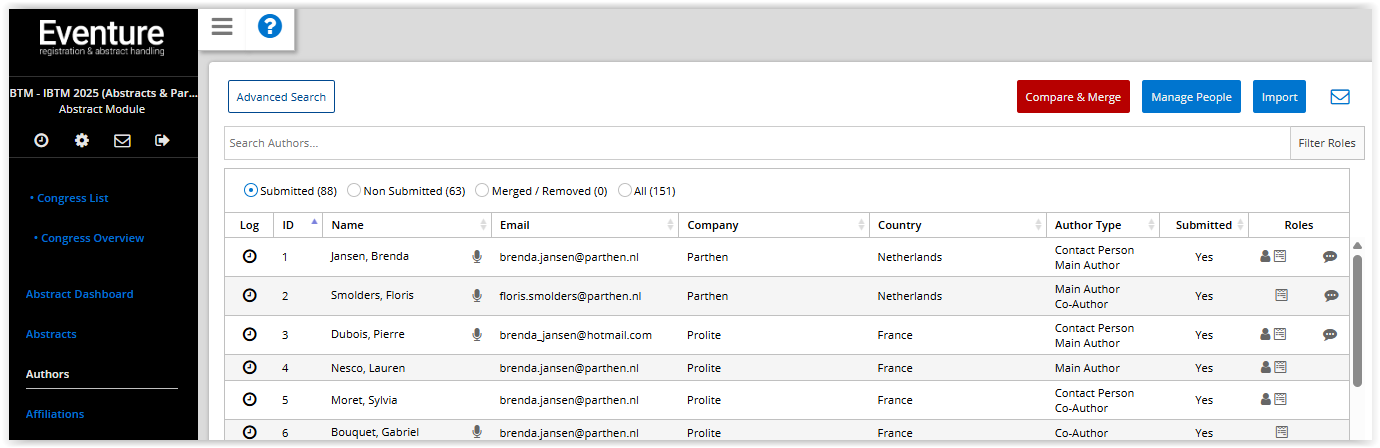The width and height of the screenshot is (1380, 448).
Task: Click the sidebar logout arrow icon
Action: (x=162, y=141)
